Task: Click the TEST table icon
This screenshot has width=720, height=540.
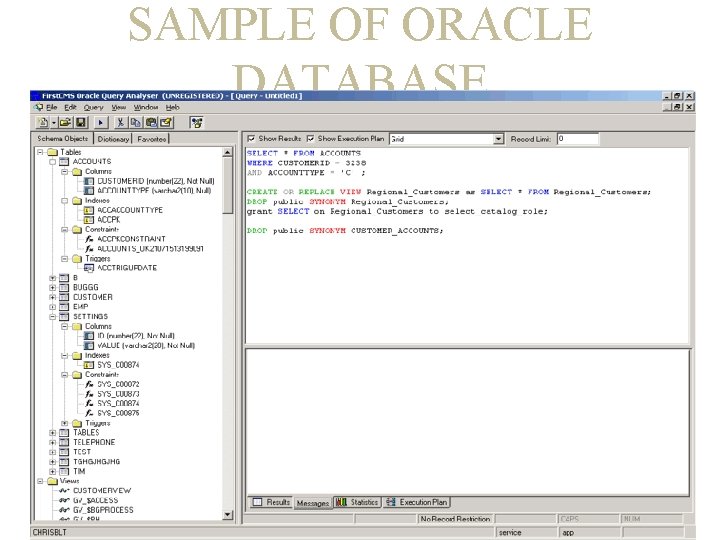Action: click(64, 452)
